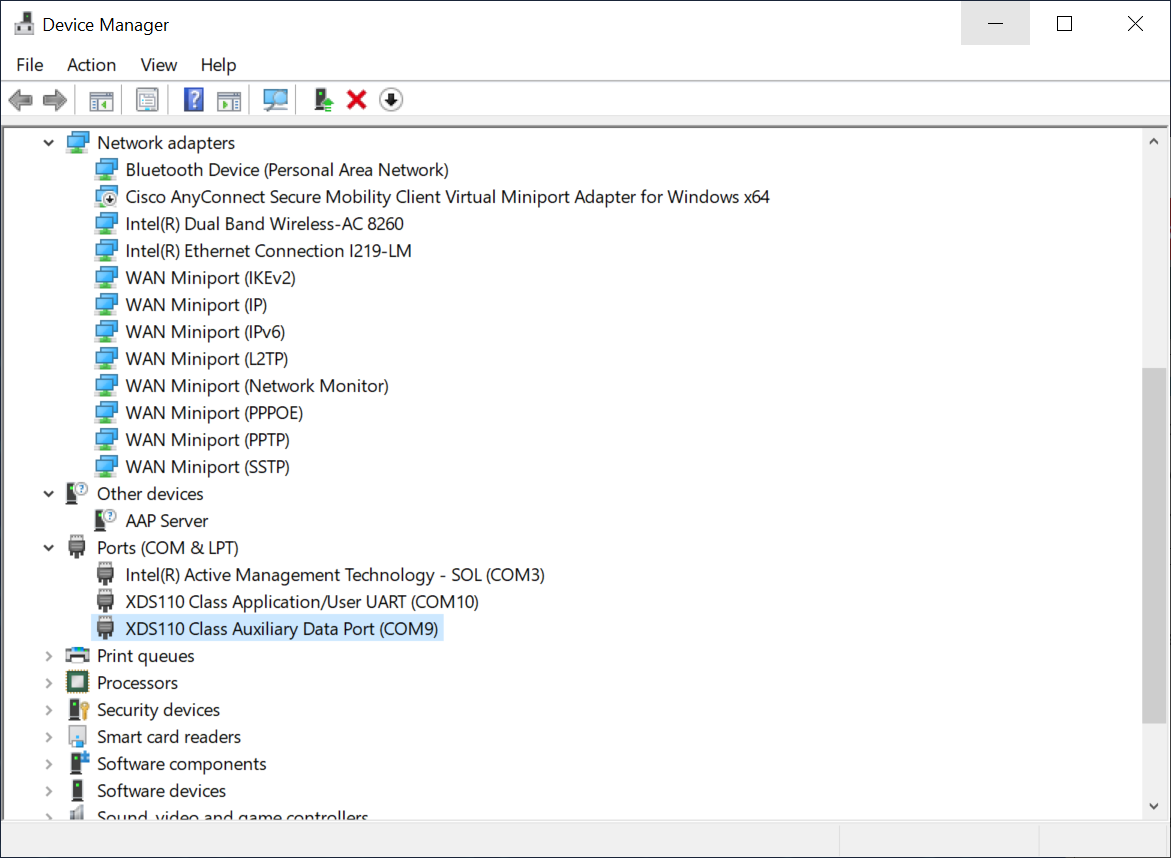Select XDS110 Class Application/User UART (COM10)

point(302,602)
